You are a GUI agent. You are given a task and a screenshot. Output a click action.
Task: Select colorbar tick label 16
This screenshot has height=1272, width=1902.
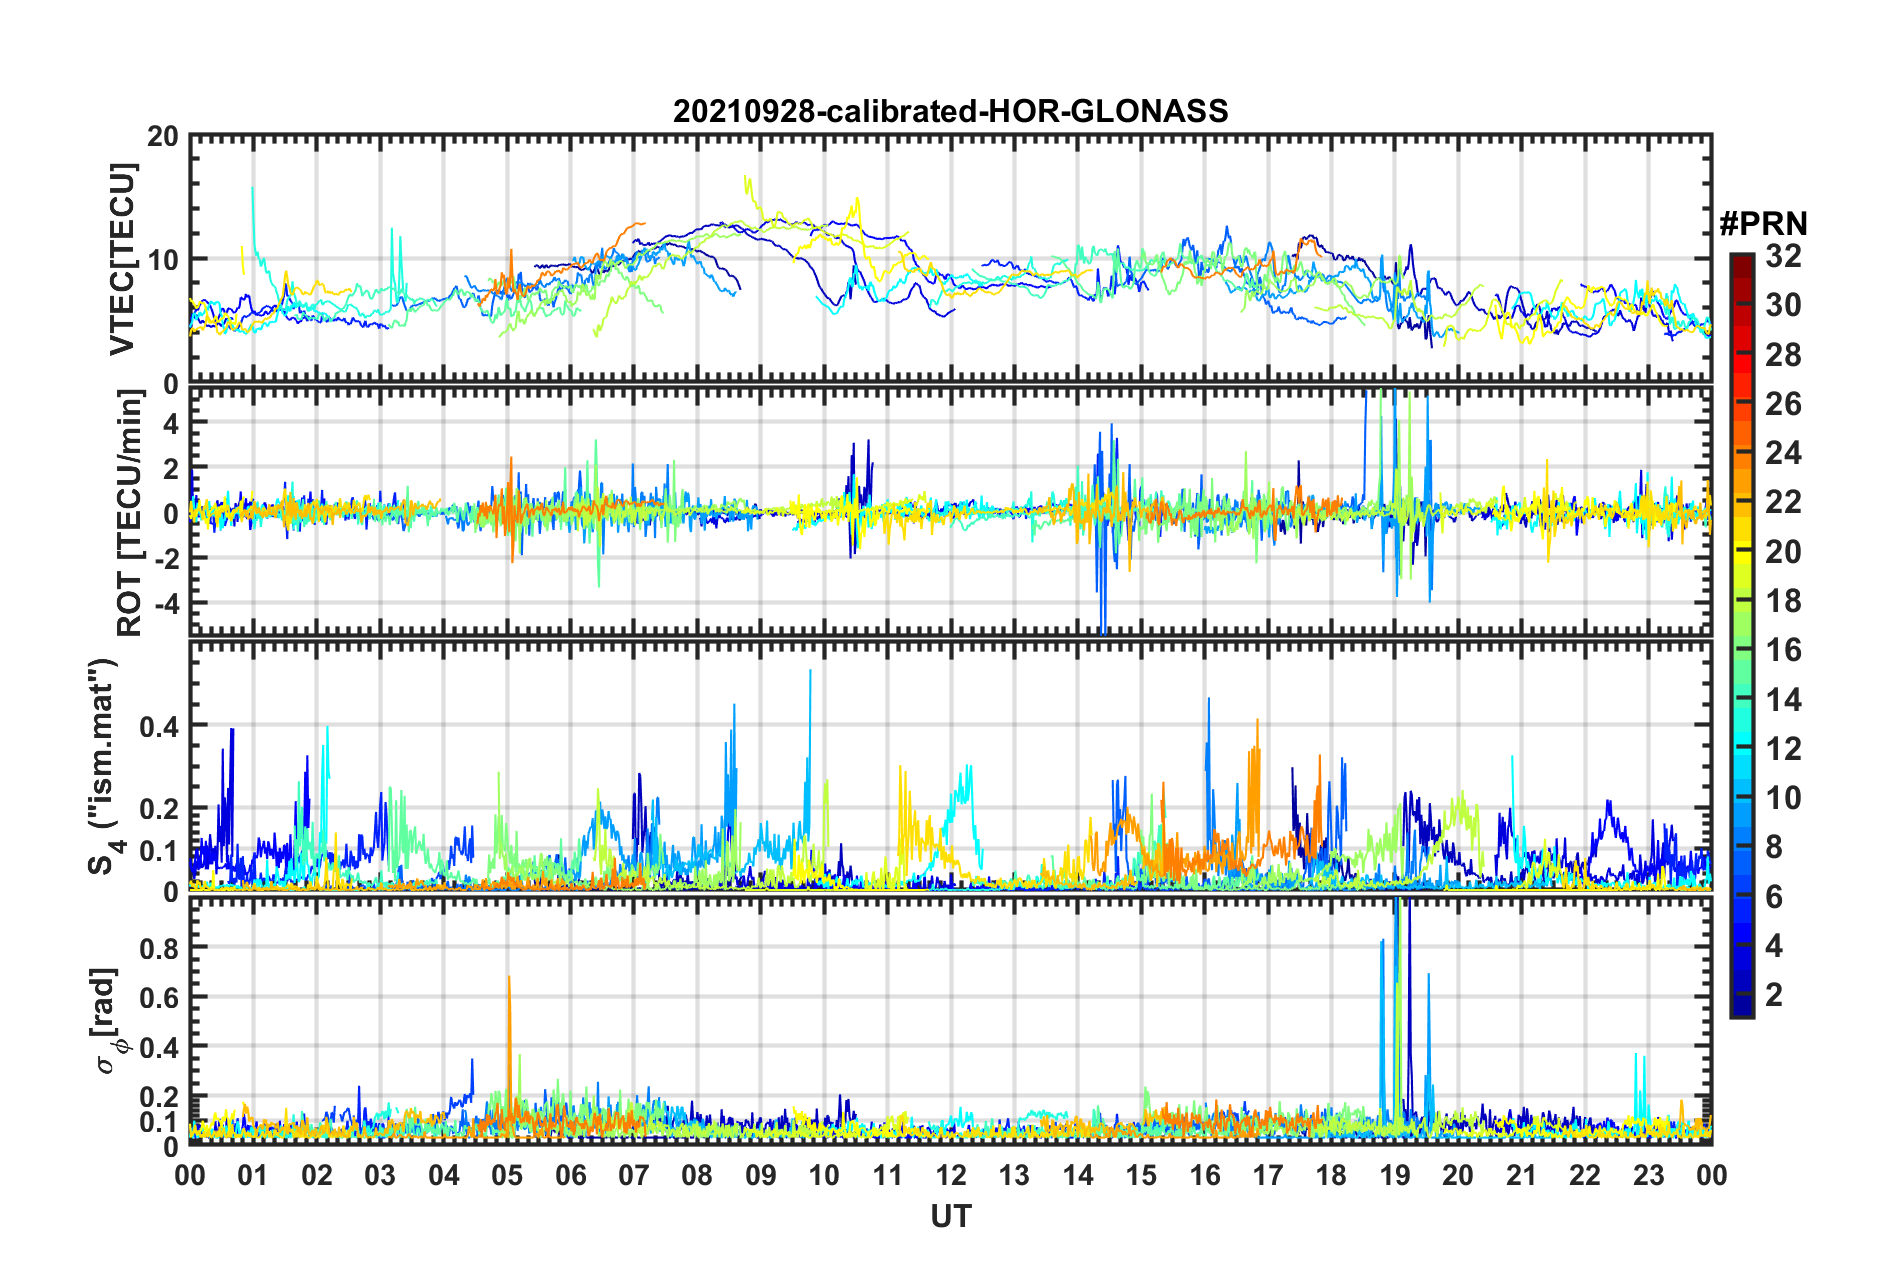tap(1783, 650)
